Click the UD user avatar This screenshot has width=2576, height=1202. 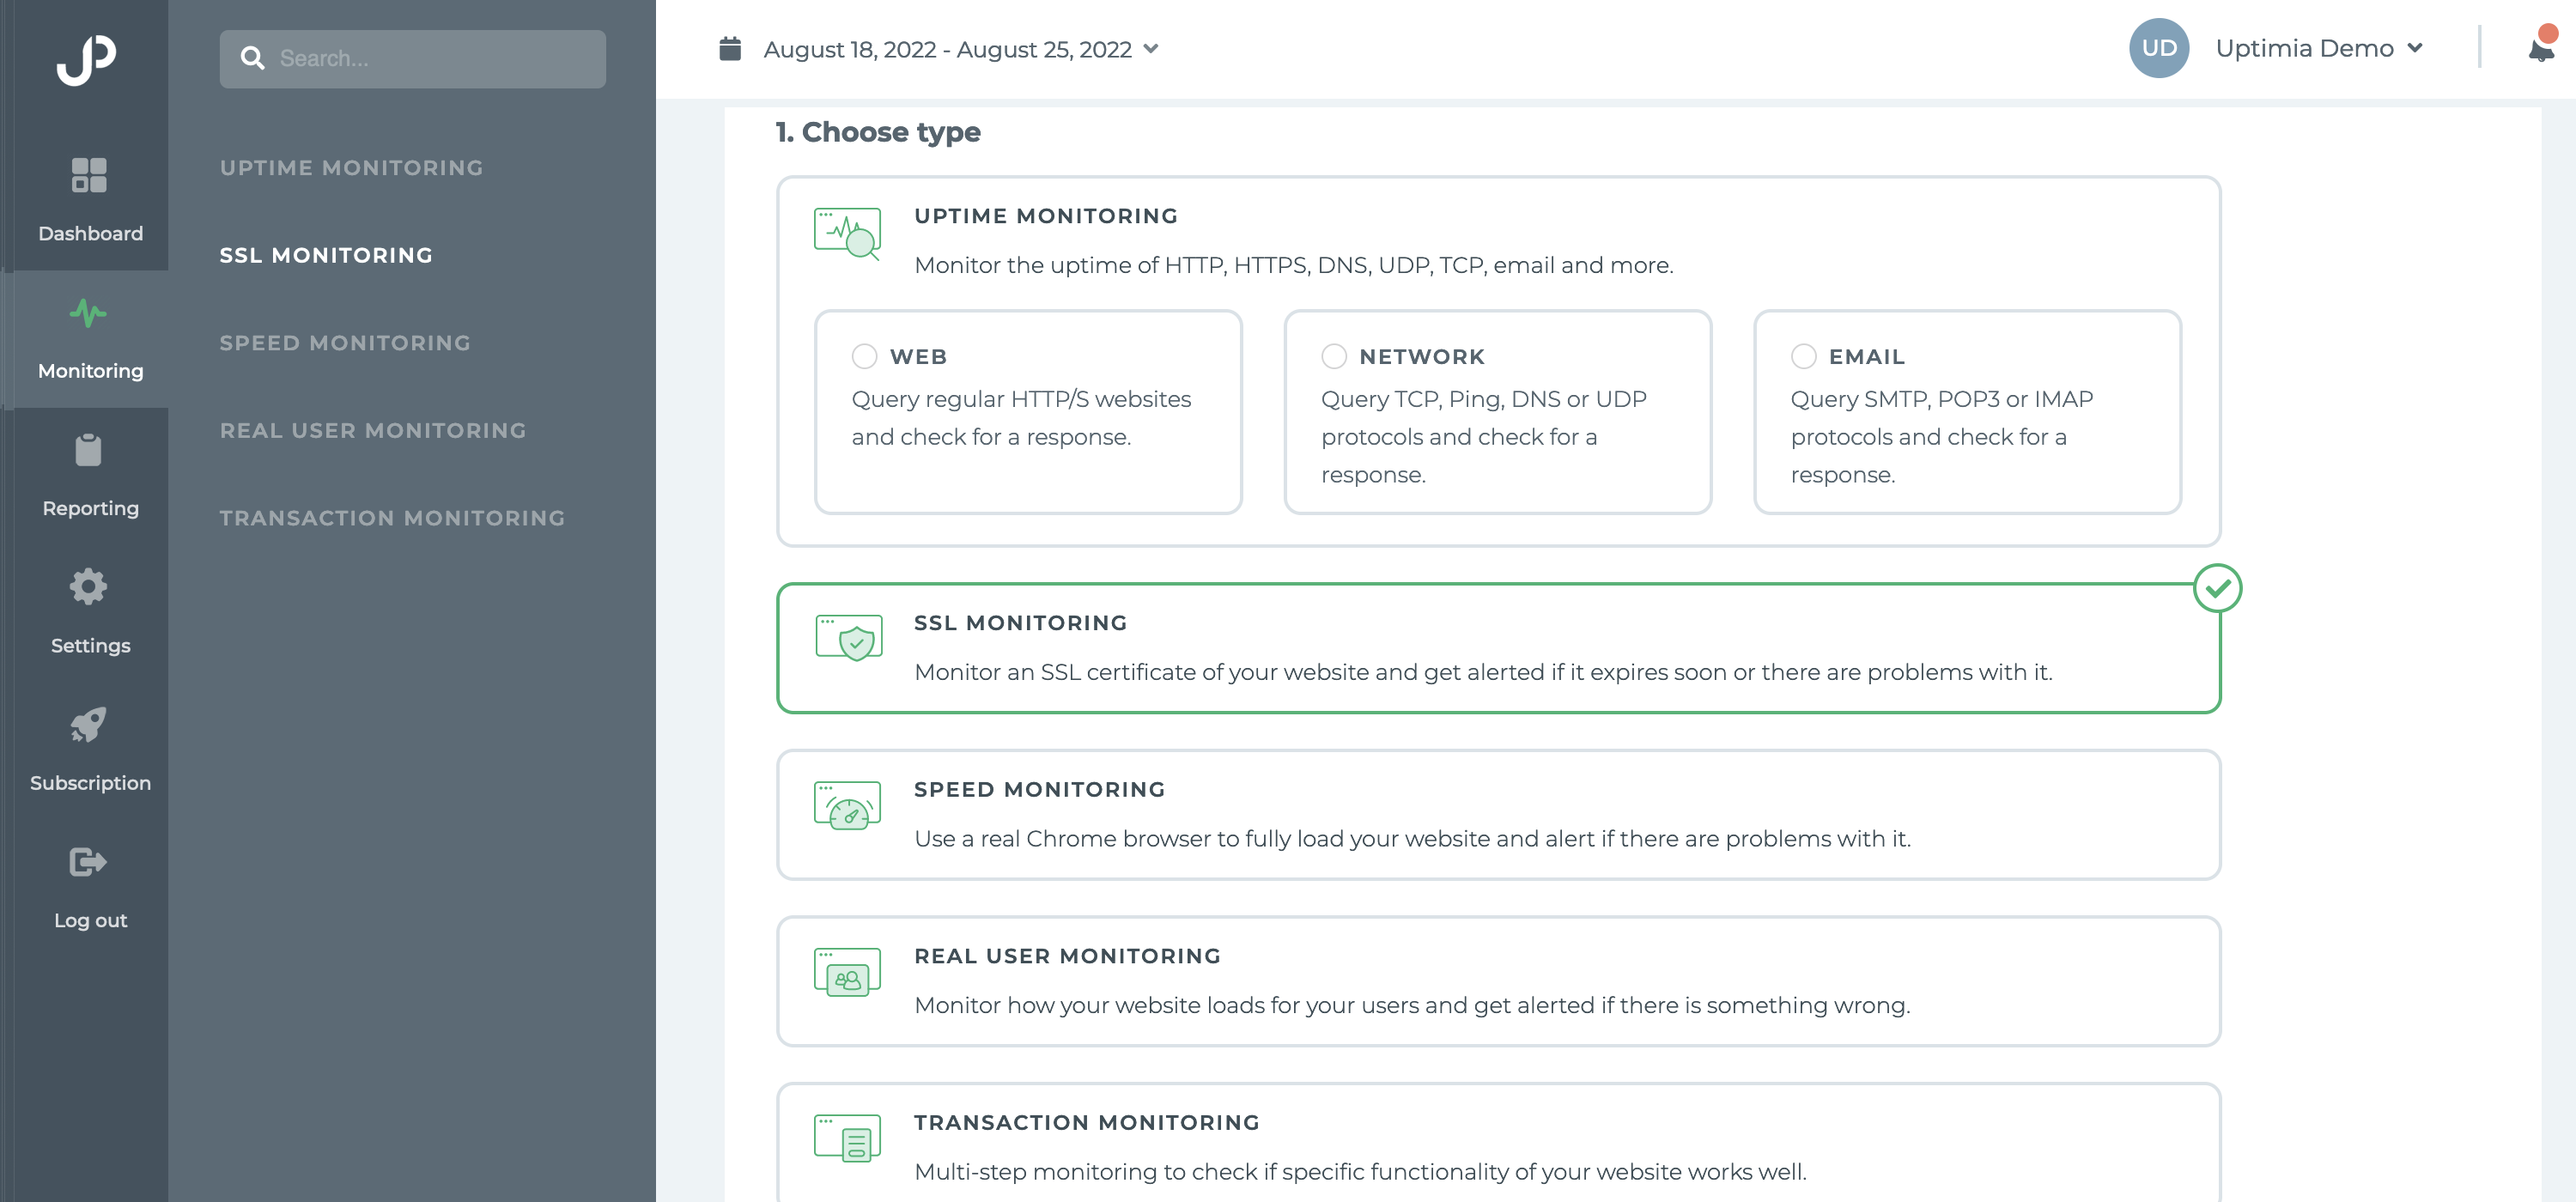click(2159, 48)
